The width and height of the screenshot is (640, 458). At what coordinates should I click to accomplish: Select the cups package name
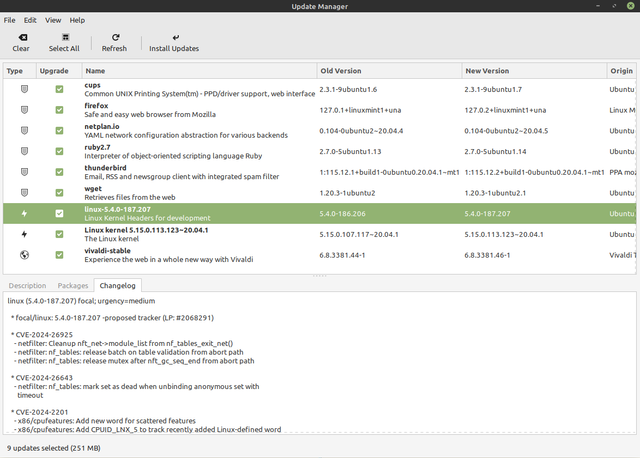(92, 85)
